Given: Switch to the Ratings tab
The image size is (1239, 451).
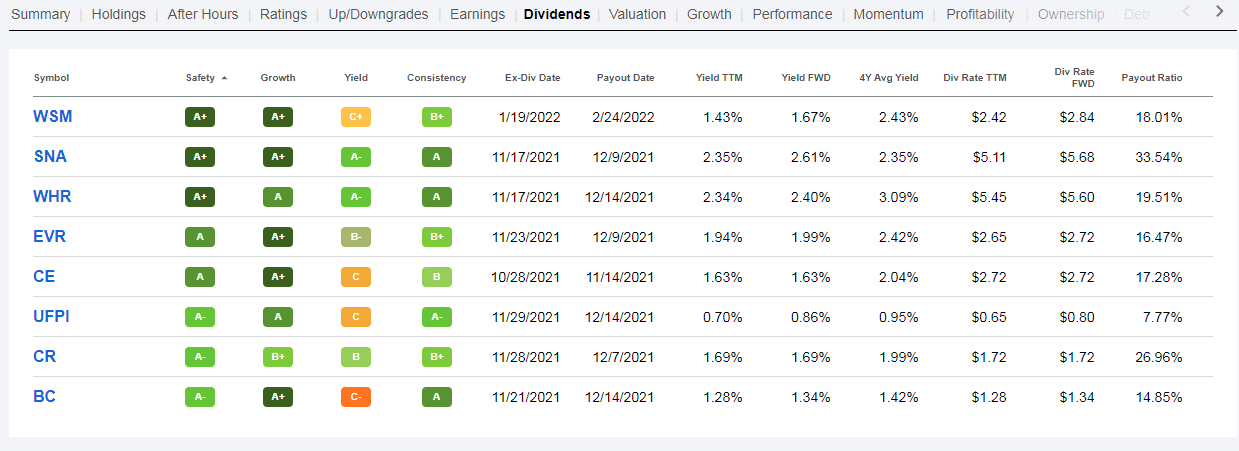Looking at the screenshot, I should coord(284,14).
